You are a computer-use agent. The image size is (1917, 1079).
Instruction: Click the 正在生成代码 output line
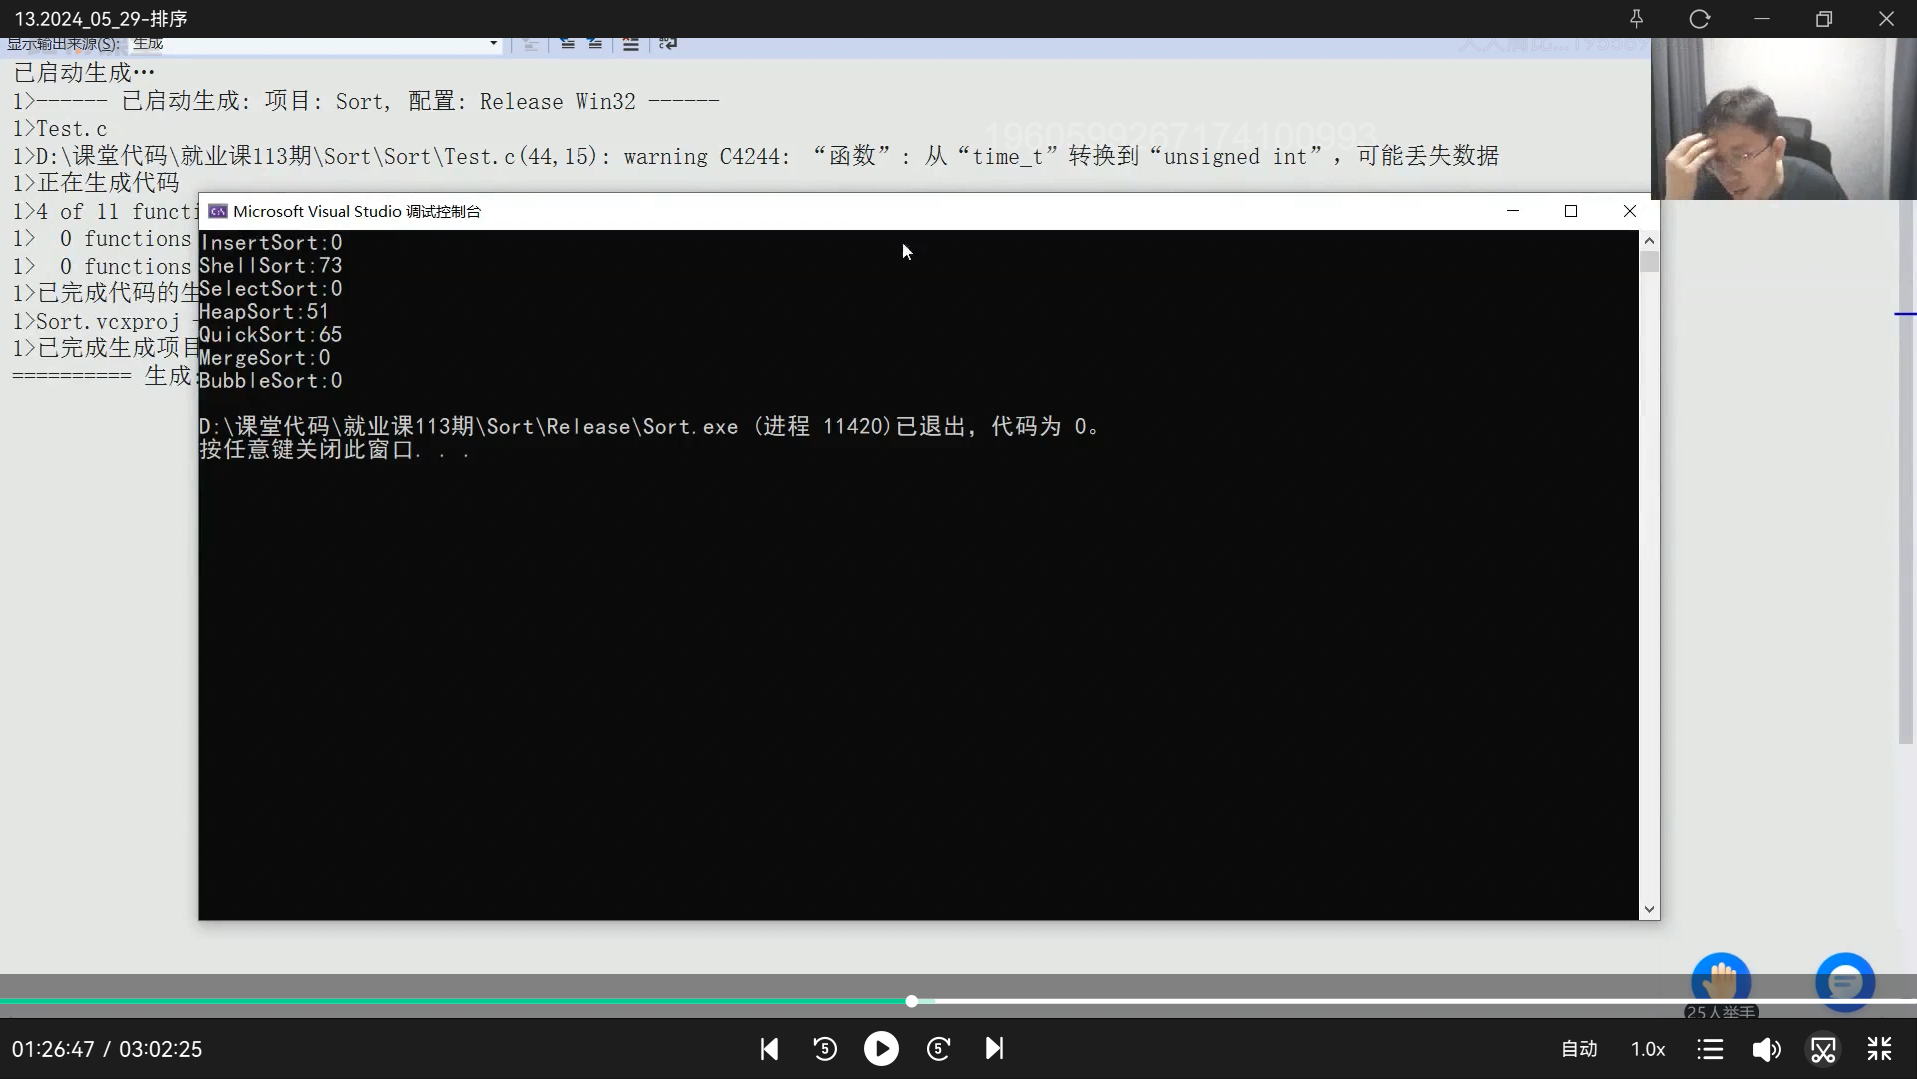(x=96, y=183)
